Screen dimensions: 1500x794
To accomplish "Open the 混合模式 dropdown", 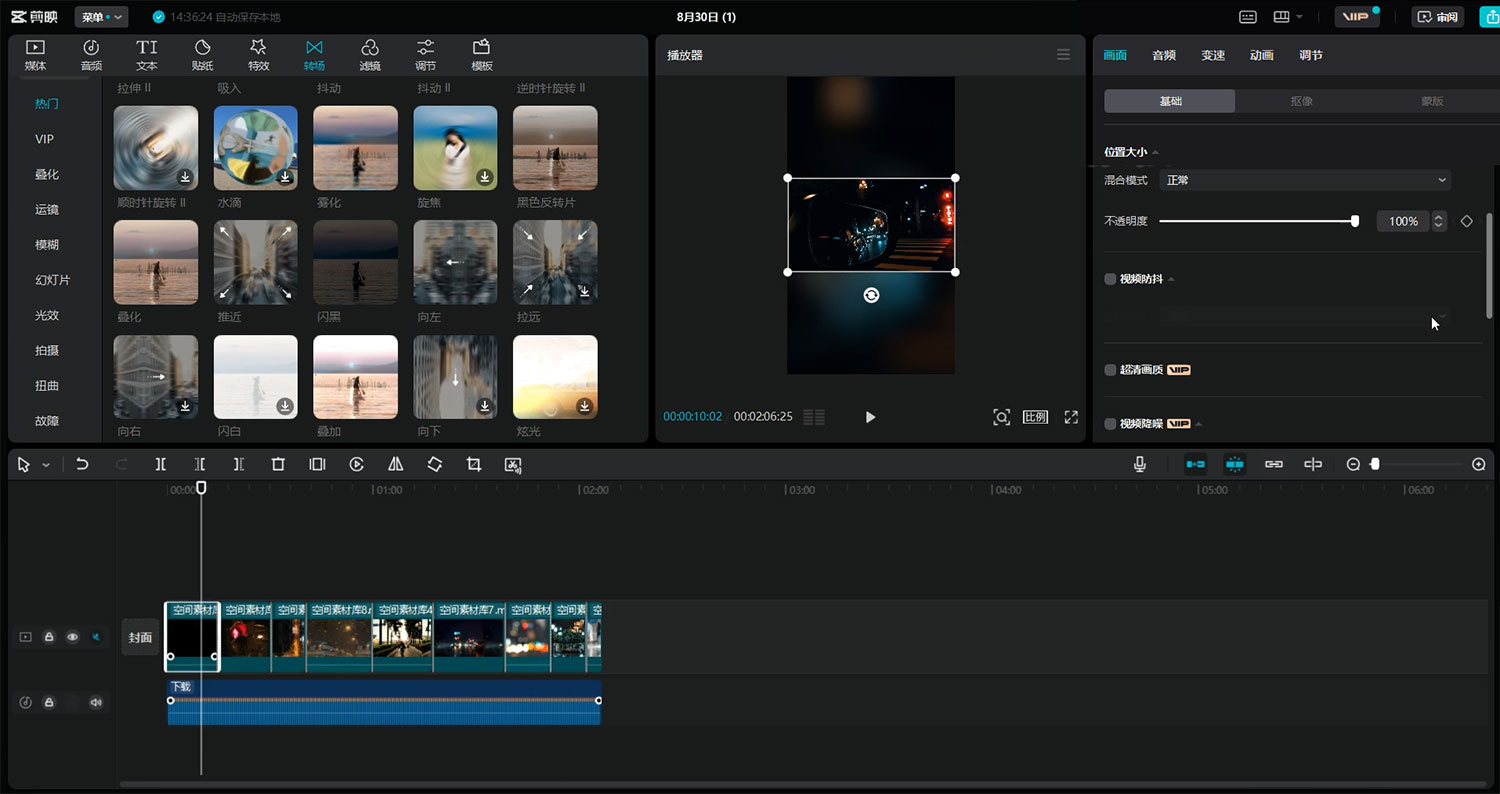I will pyautogui.click(x=1304, y=180).
